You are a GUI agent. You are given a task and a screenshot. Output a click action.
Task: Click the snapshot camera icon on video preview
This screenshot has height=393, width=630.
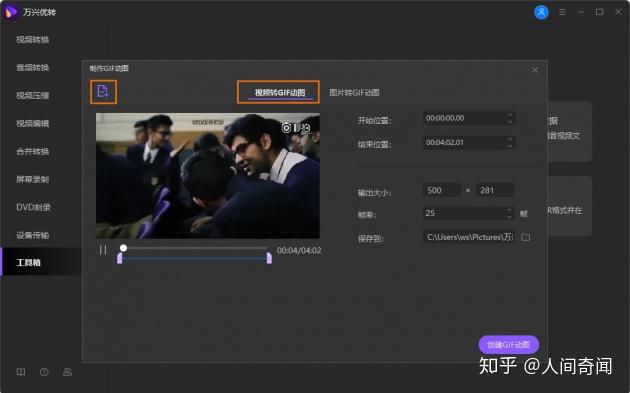click(x=286, y=128)
